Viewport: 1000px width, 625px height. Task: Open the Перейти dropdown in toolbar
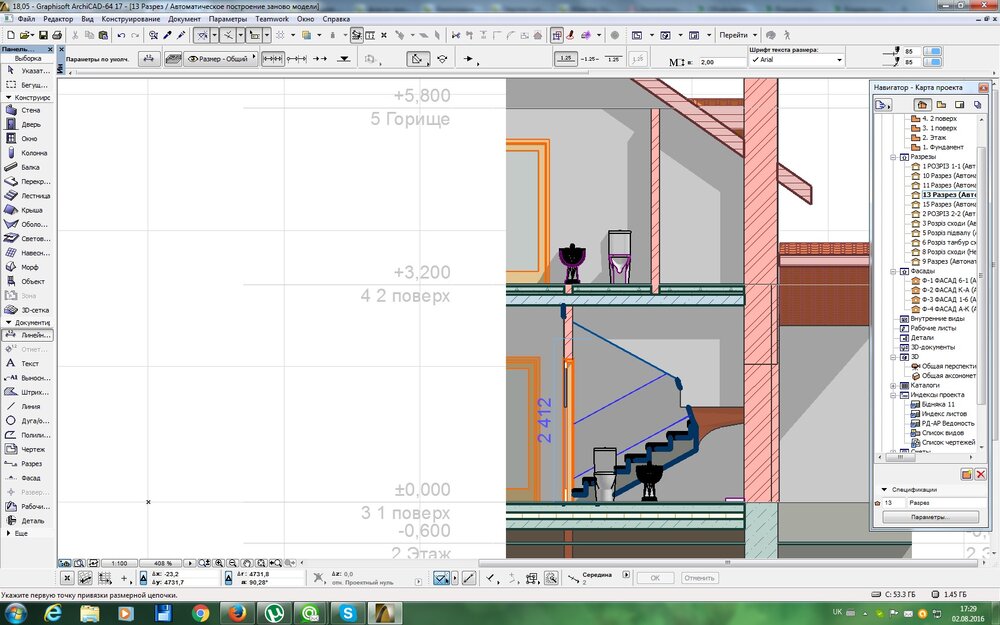point(738,35)
